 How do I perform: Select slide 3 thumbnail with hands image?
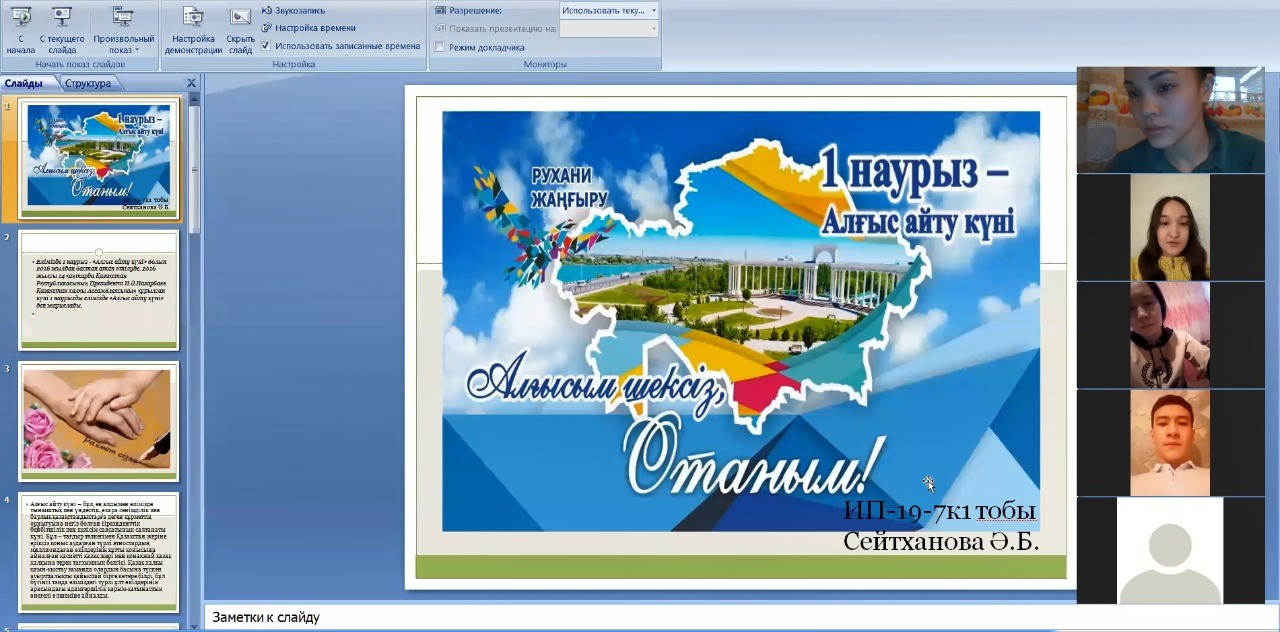pyautogui.click(x=98, y=421)
